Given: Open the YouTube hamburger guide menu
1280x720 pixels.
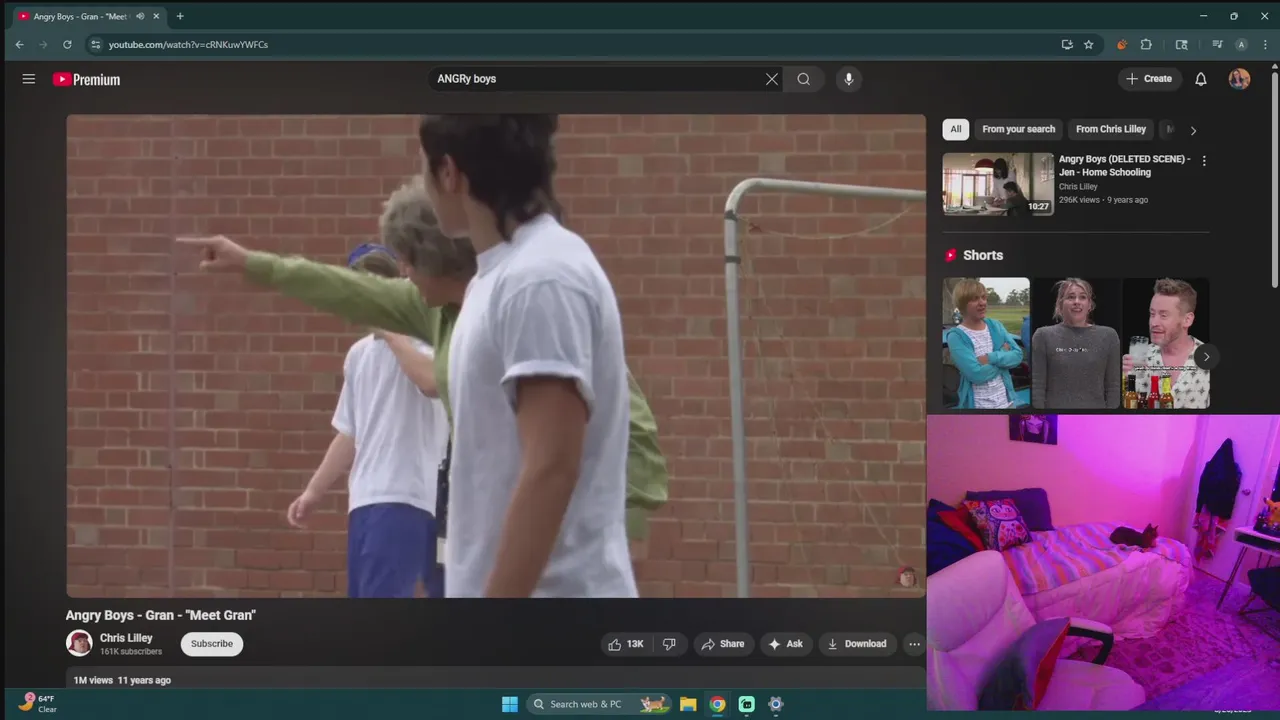Looking at the screenshot, I should pyautogui.click(x=29, y=79).
